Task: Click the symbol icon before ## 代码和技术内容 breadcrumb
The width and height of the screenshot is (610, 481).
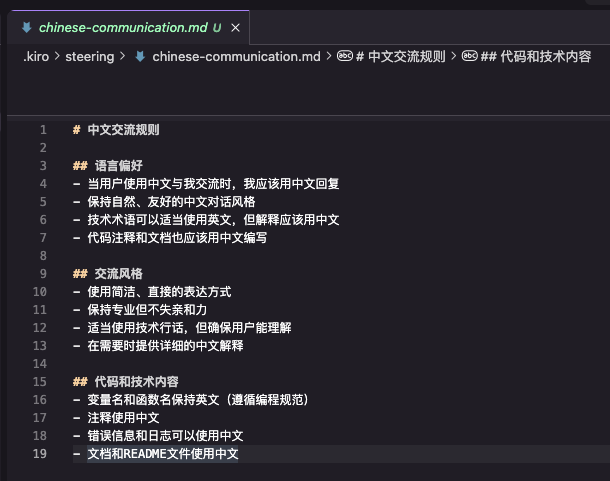Action: (x=469, y=57)
